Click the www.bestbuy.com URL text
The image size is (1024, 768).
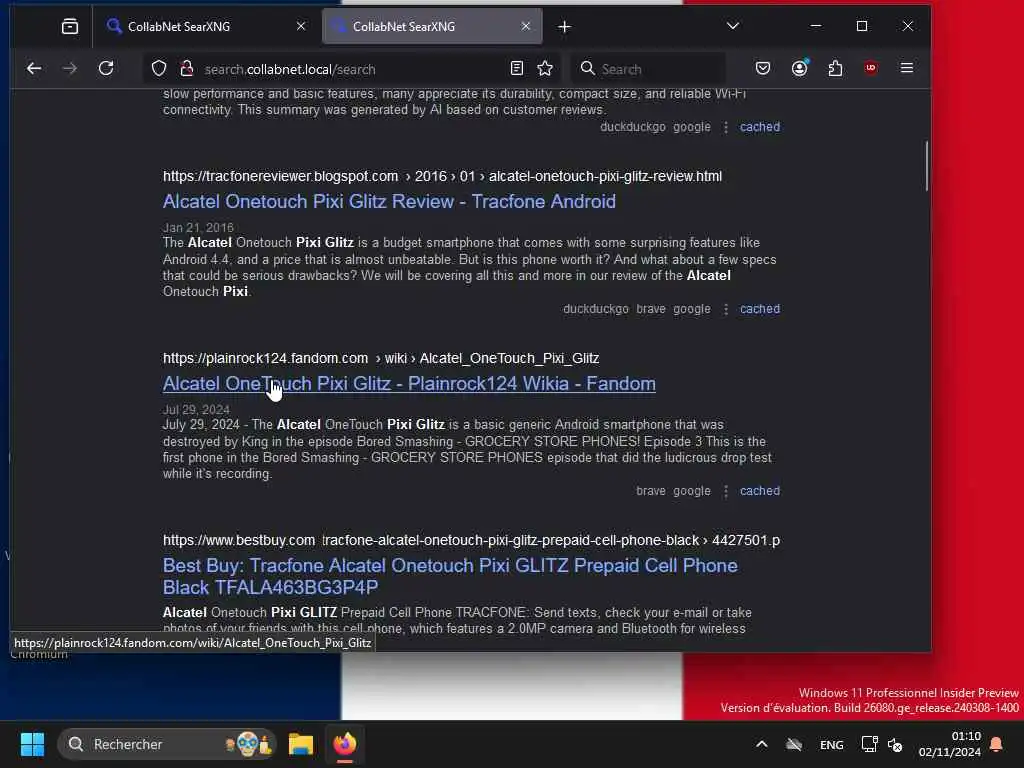point(238,541)
